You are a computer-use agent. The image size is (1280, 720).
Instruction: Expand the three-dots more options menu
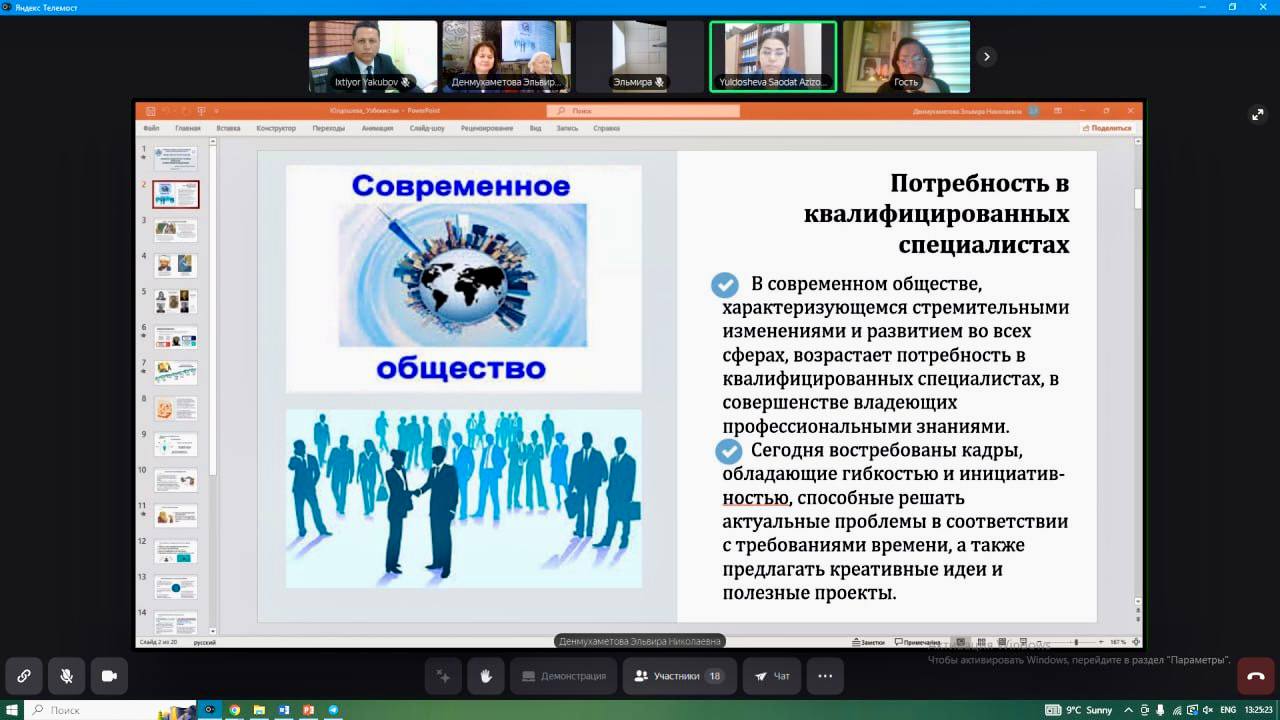tap(825, 676)
